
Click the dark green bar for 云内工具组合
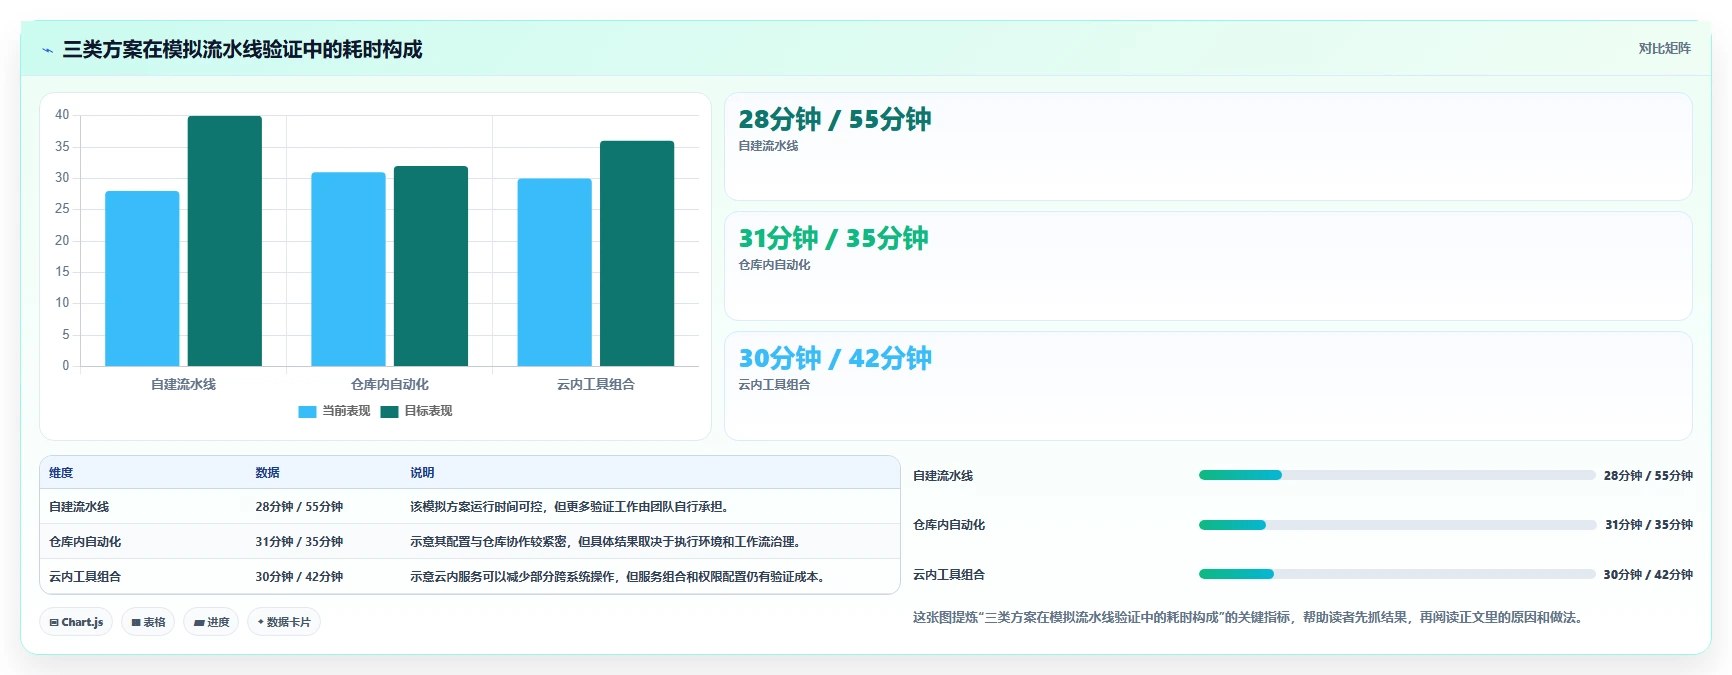click(637, 253)
